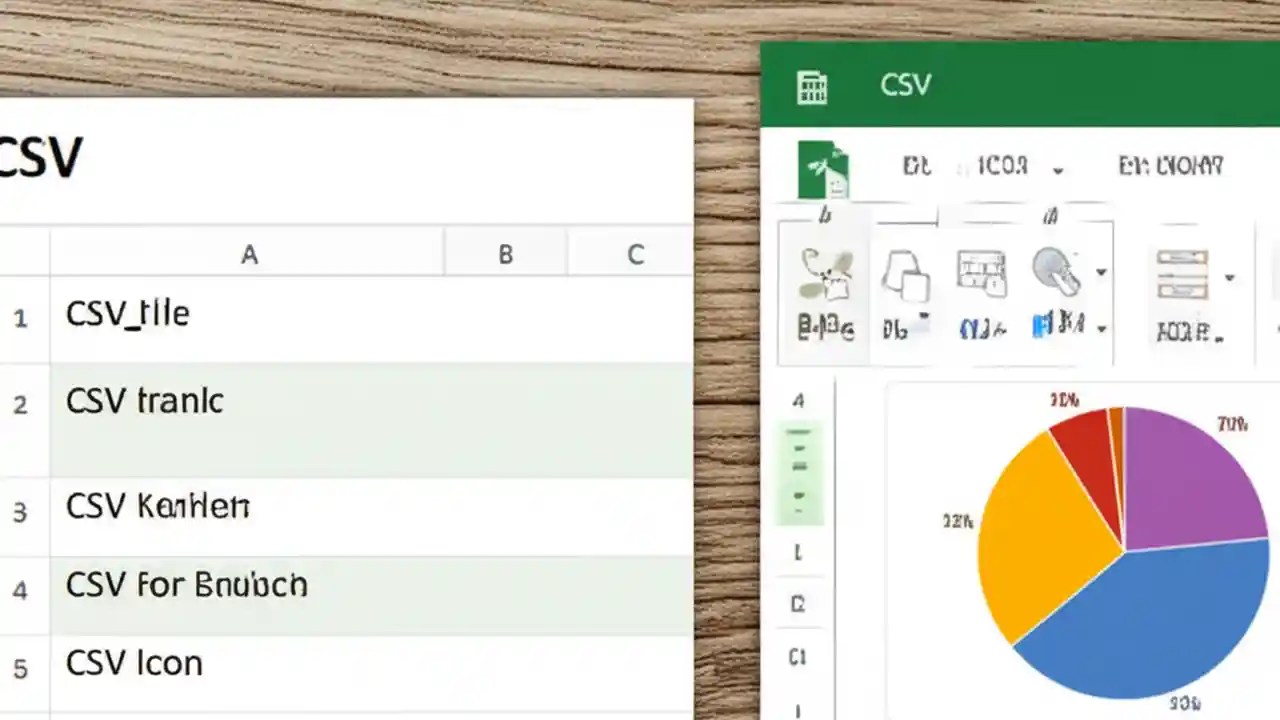
Task: Select cell containing CSV_file text
Action: click(x=127, y=313)
